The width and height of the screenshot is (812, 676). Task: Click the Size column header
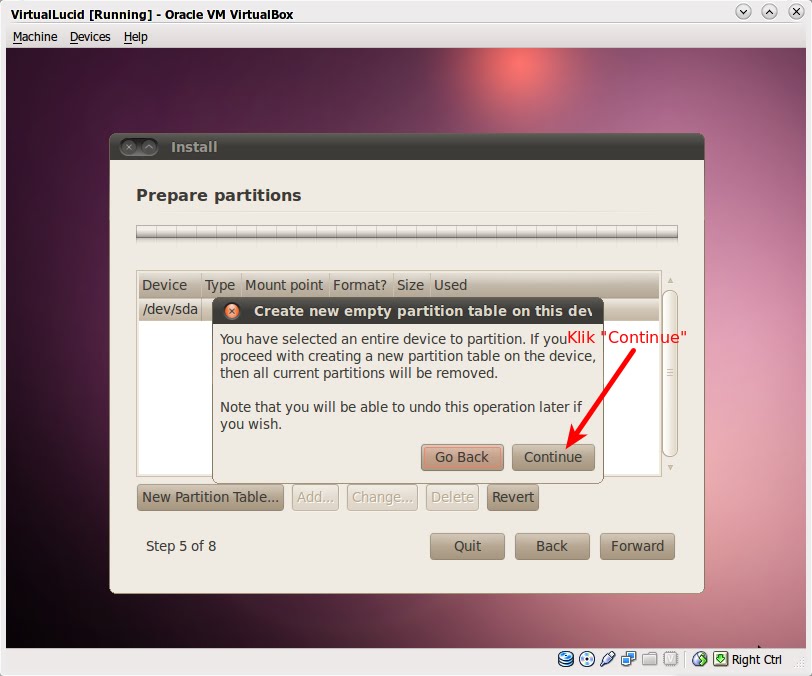tap(411, 285)
